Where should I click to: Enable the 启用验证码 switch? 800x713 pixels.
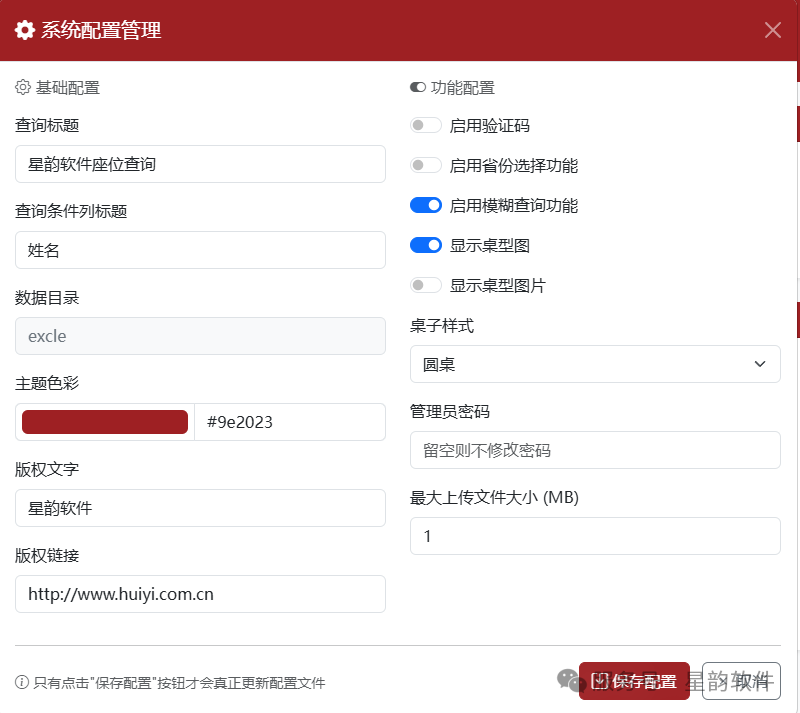[425, 125]
